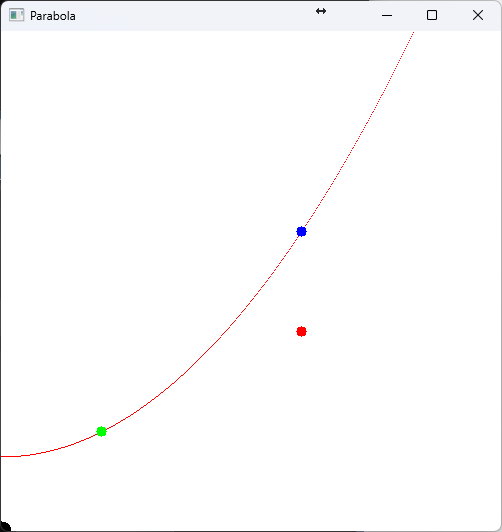Click the Parabola app icon in title bar
The width and height of the screenshot is (502, 532).
[x=16, y=15]
